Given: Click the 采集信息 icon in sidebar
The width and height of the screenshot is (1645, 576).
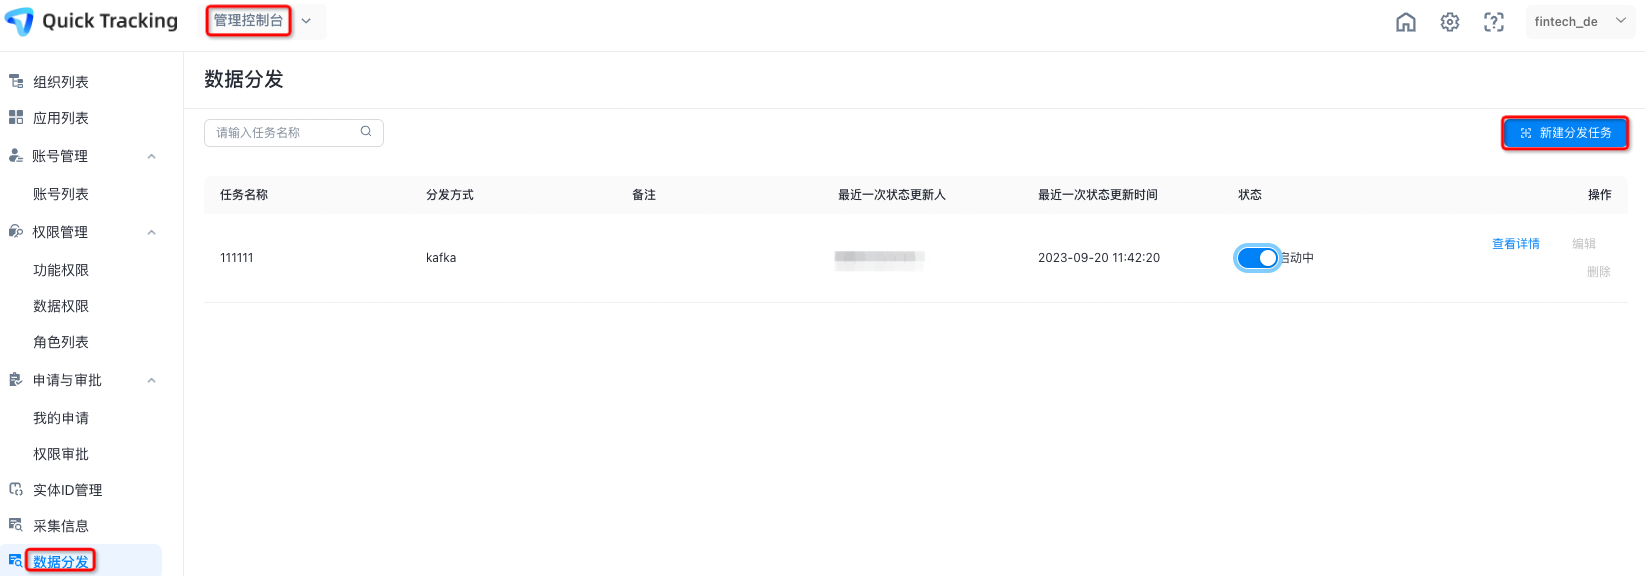Looking at the screenshot, I should click(x=16, y=525).
